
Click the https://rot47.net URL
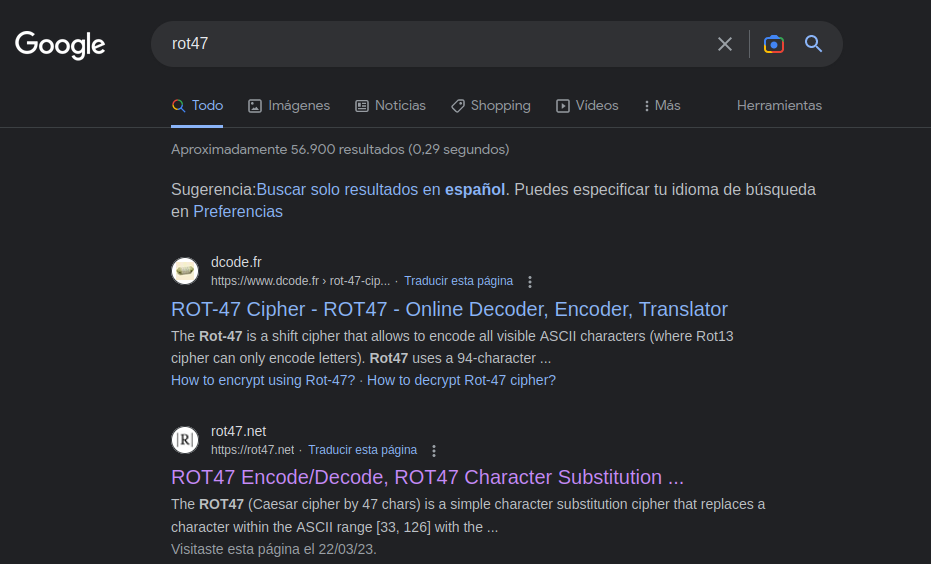click(x=252, y=450)
